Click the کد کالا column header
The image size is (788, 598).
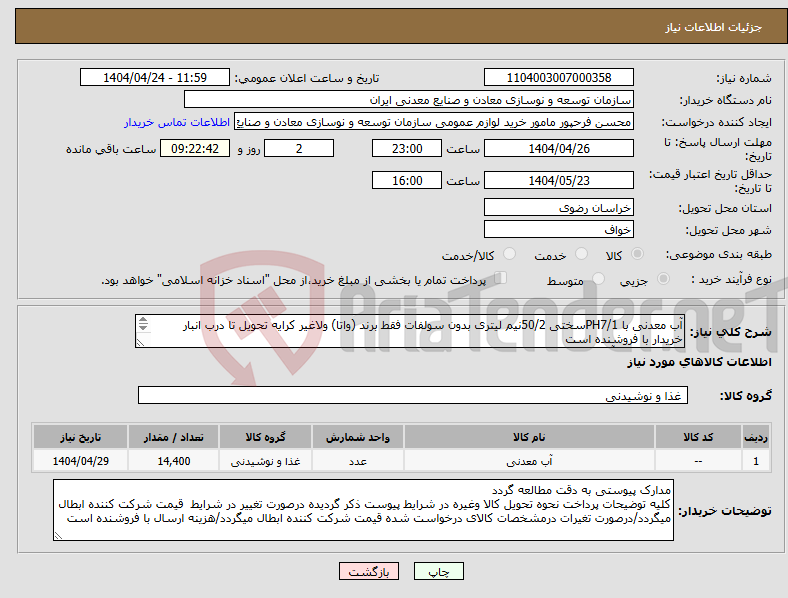coord(698,437)
